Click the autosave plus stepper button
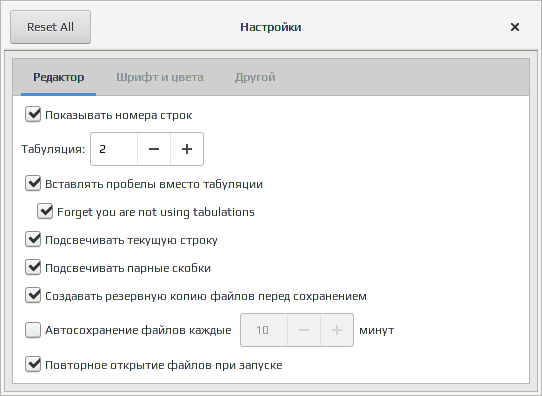This screenshot has width=542, height=396. pyautogui.click(x=337, y=330)
